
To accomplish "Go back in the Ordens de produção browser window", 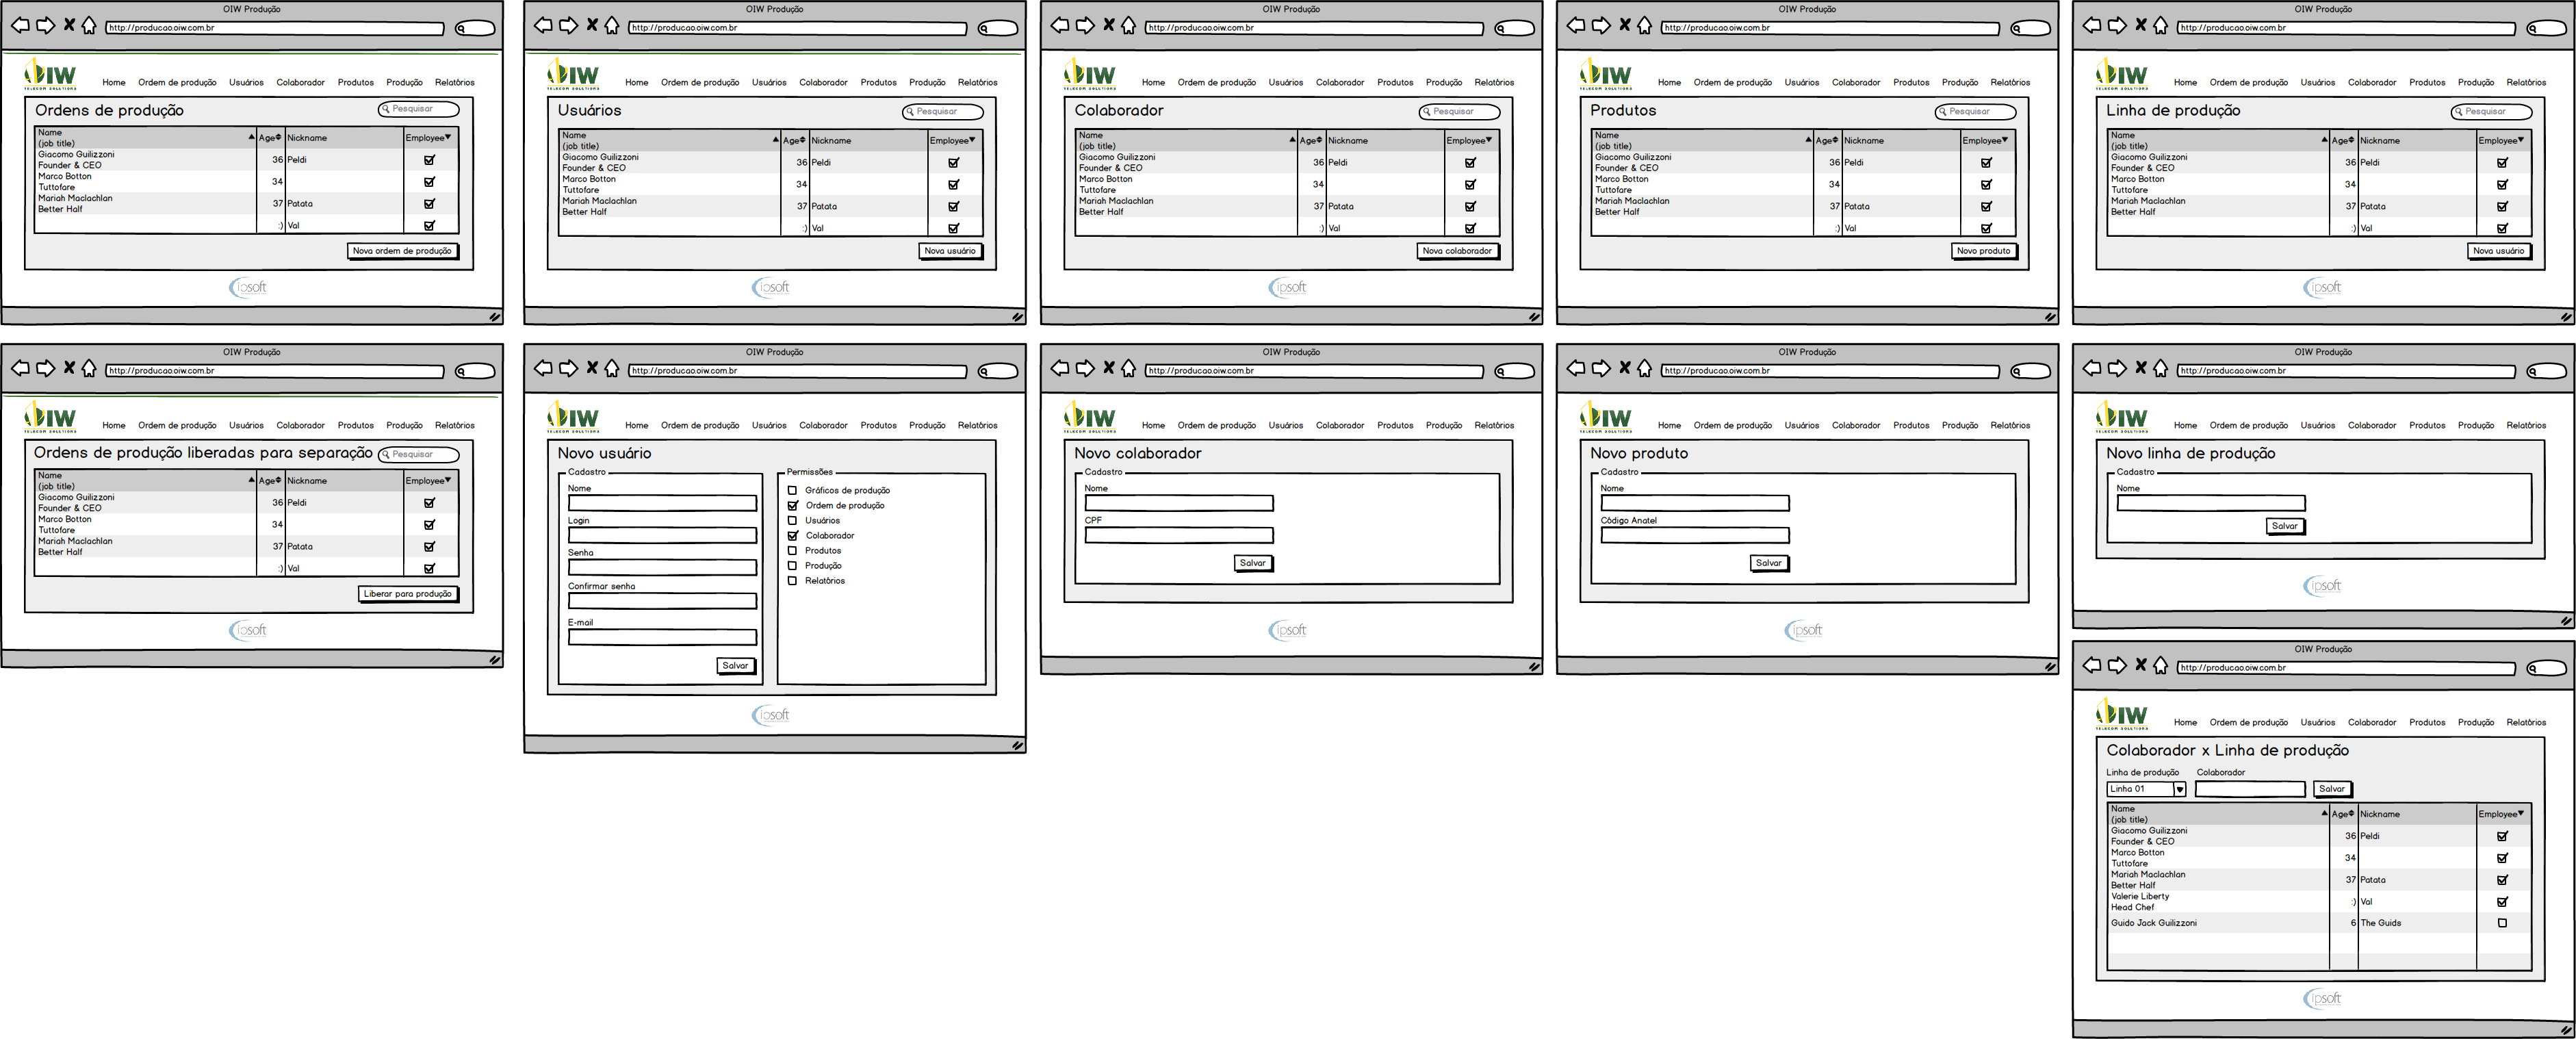I will click(x=20, y=25).
